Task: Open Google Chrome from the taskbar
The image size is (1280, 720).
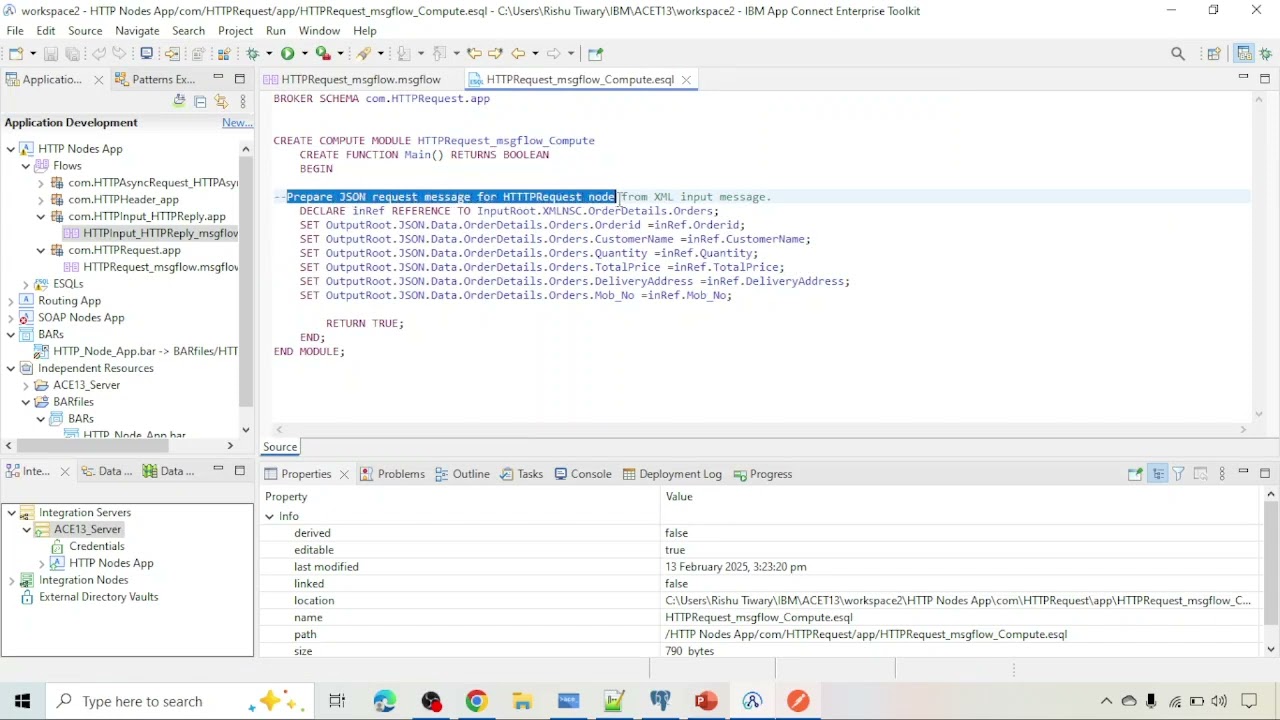Action: (476, 701)
